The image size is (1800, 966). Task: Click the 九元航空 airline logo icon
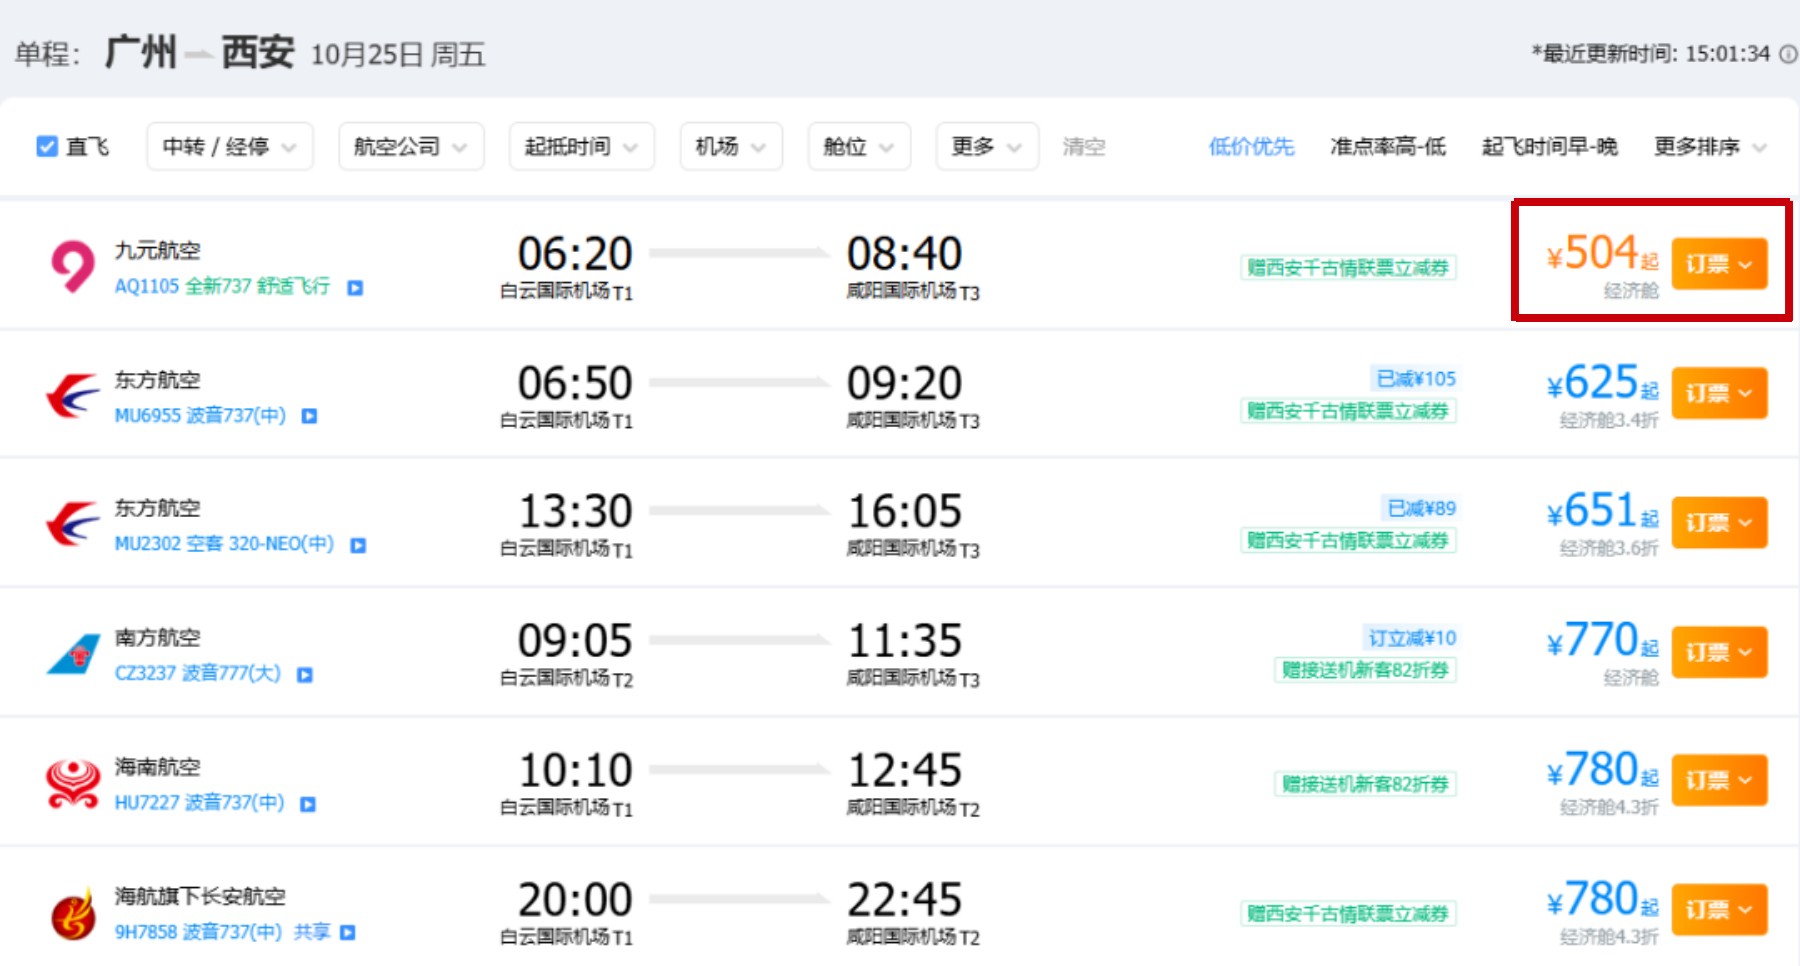coord(72,266)
